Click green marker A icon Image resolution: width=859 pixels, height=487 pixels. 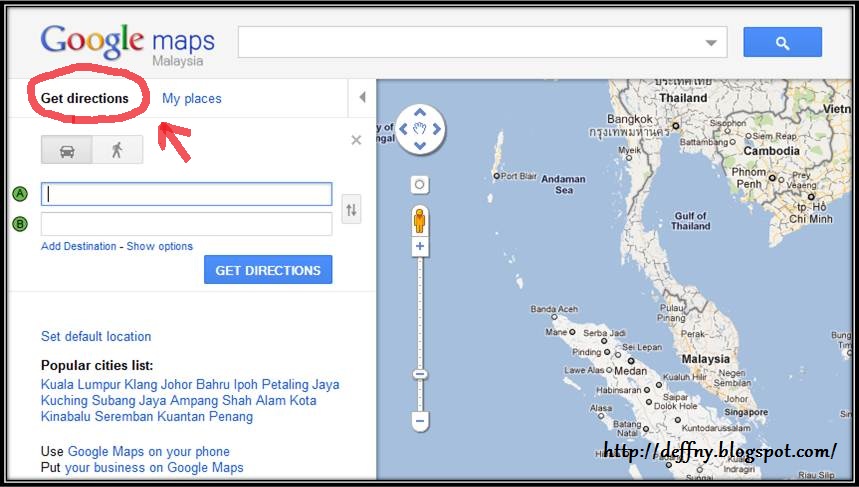20,194
